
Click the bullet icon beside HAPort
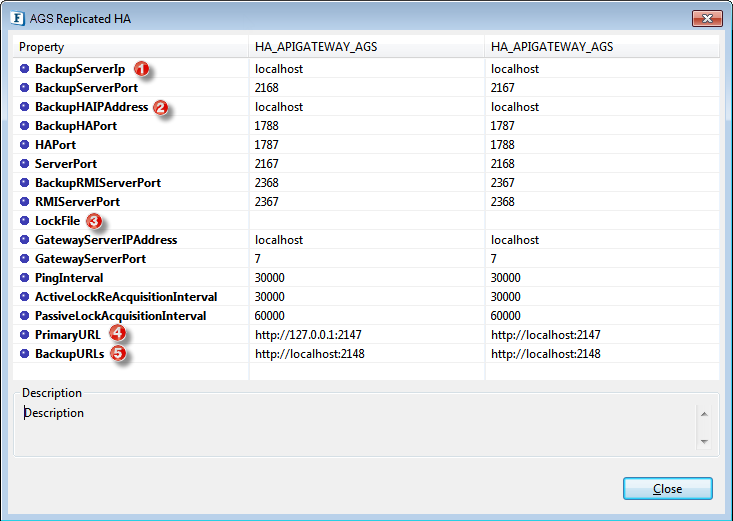click(x=24, y=145)
